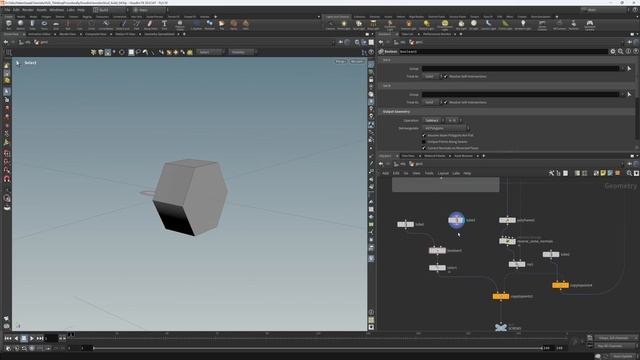Select the Grid shelf tool
640x360 pixels.
coord(56,24)
